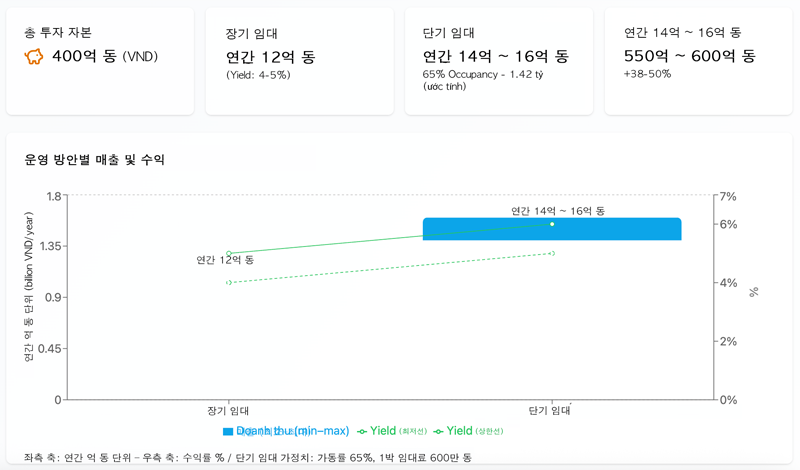This screenshot has width=800, height=470.
Task: Select the 단기 임대 summary card
Action: 498,61
